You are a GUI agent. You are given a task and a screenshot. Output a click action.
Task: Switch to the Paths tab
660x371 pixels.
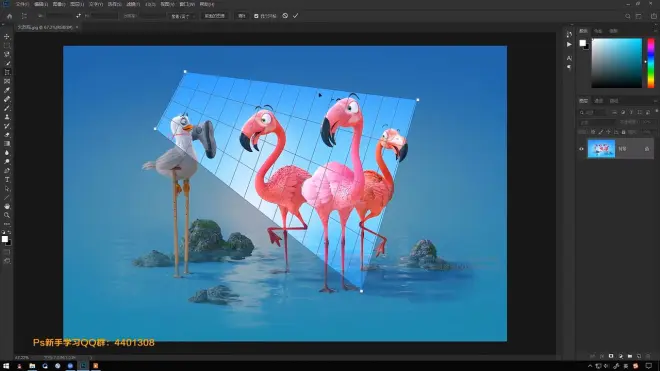pyautogui.click(x=614, y=101)
